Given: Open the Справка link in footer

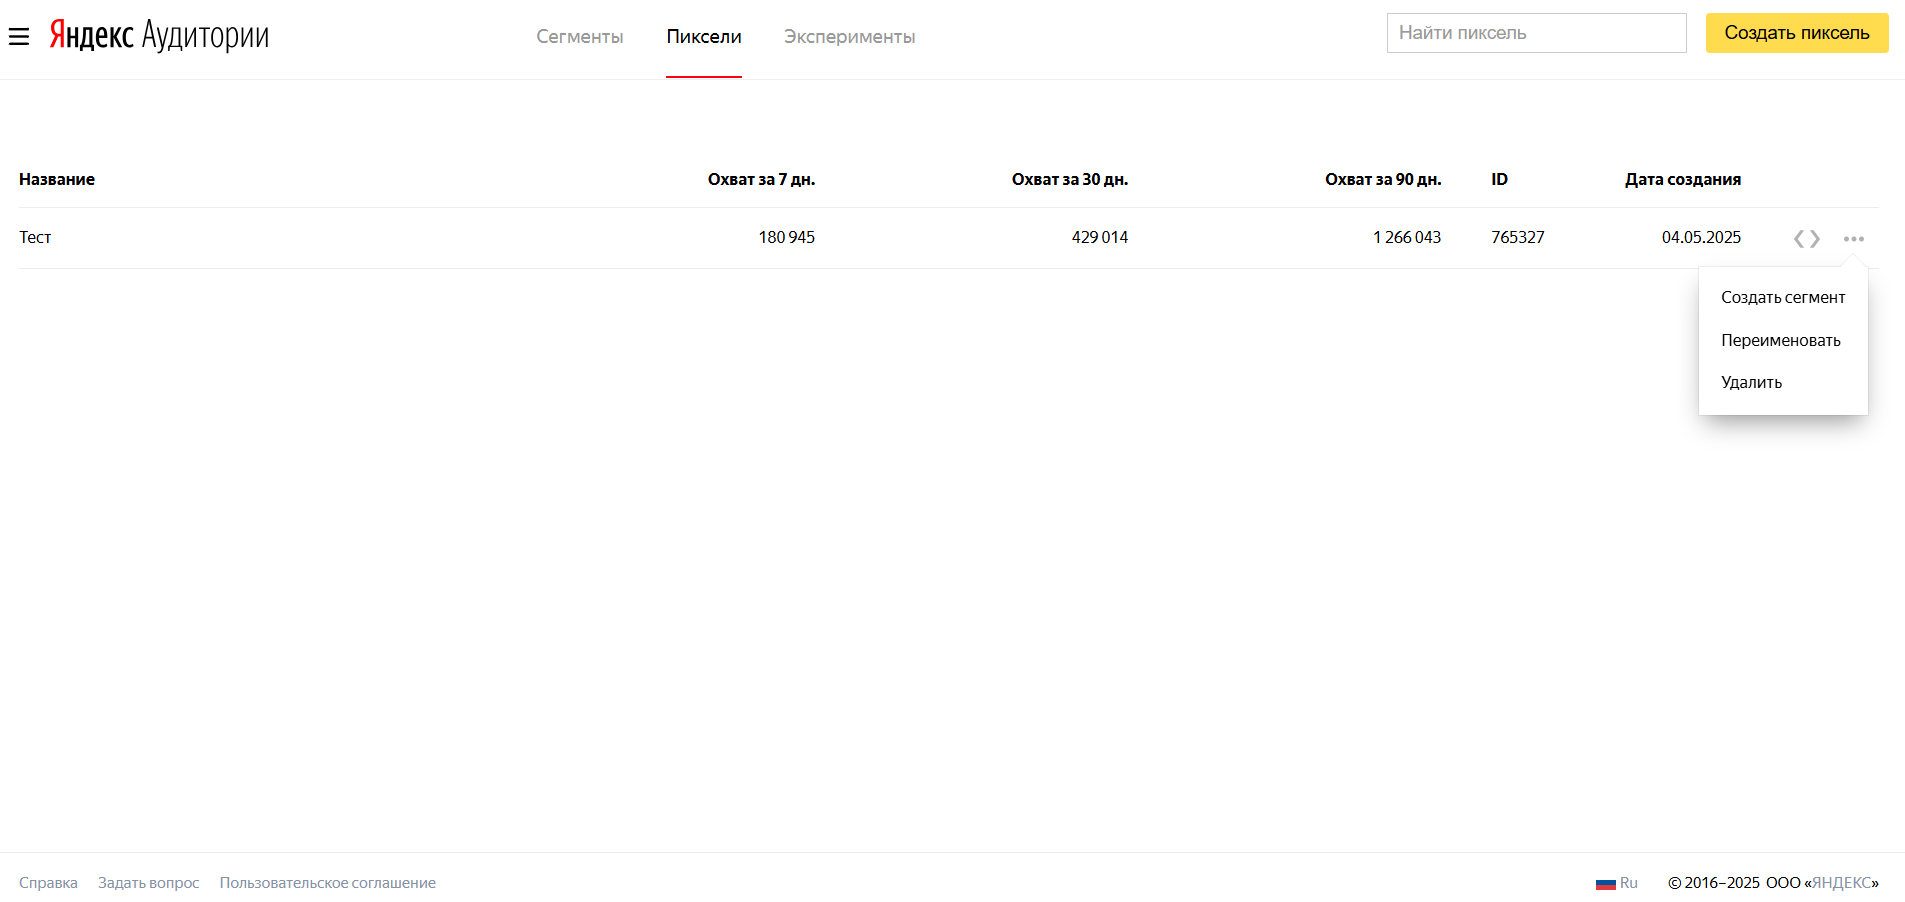Looking at the screenshot, I should click(x=48, y=883).
